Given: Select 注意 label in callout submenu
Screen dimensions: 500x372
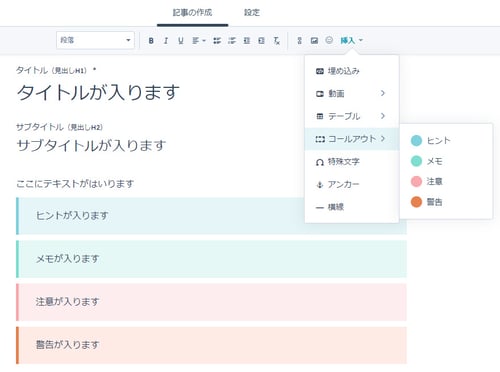Looking at the screenshot, I should coord(435,182).
